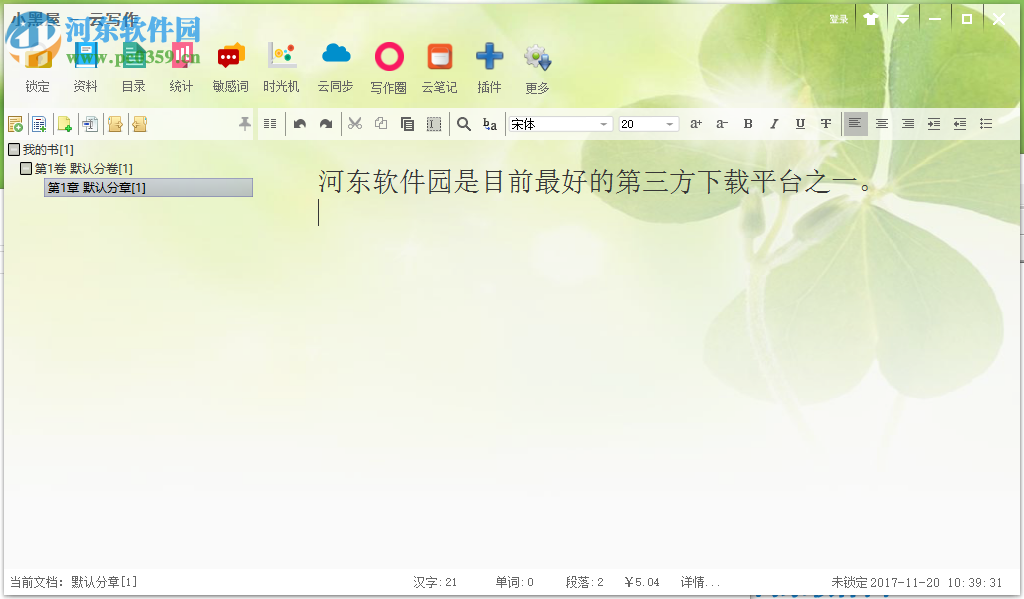1024x599 pixels.
Task: Check the 我的书 checkbox in the tree
Action: tap(14, 148)
